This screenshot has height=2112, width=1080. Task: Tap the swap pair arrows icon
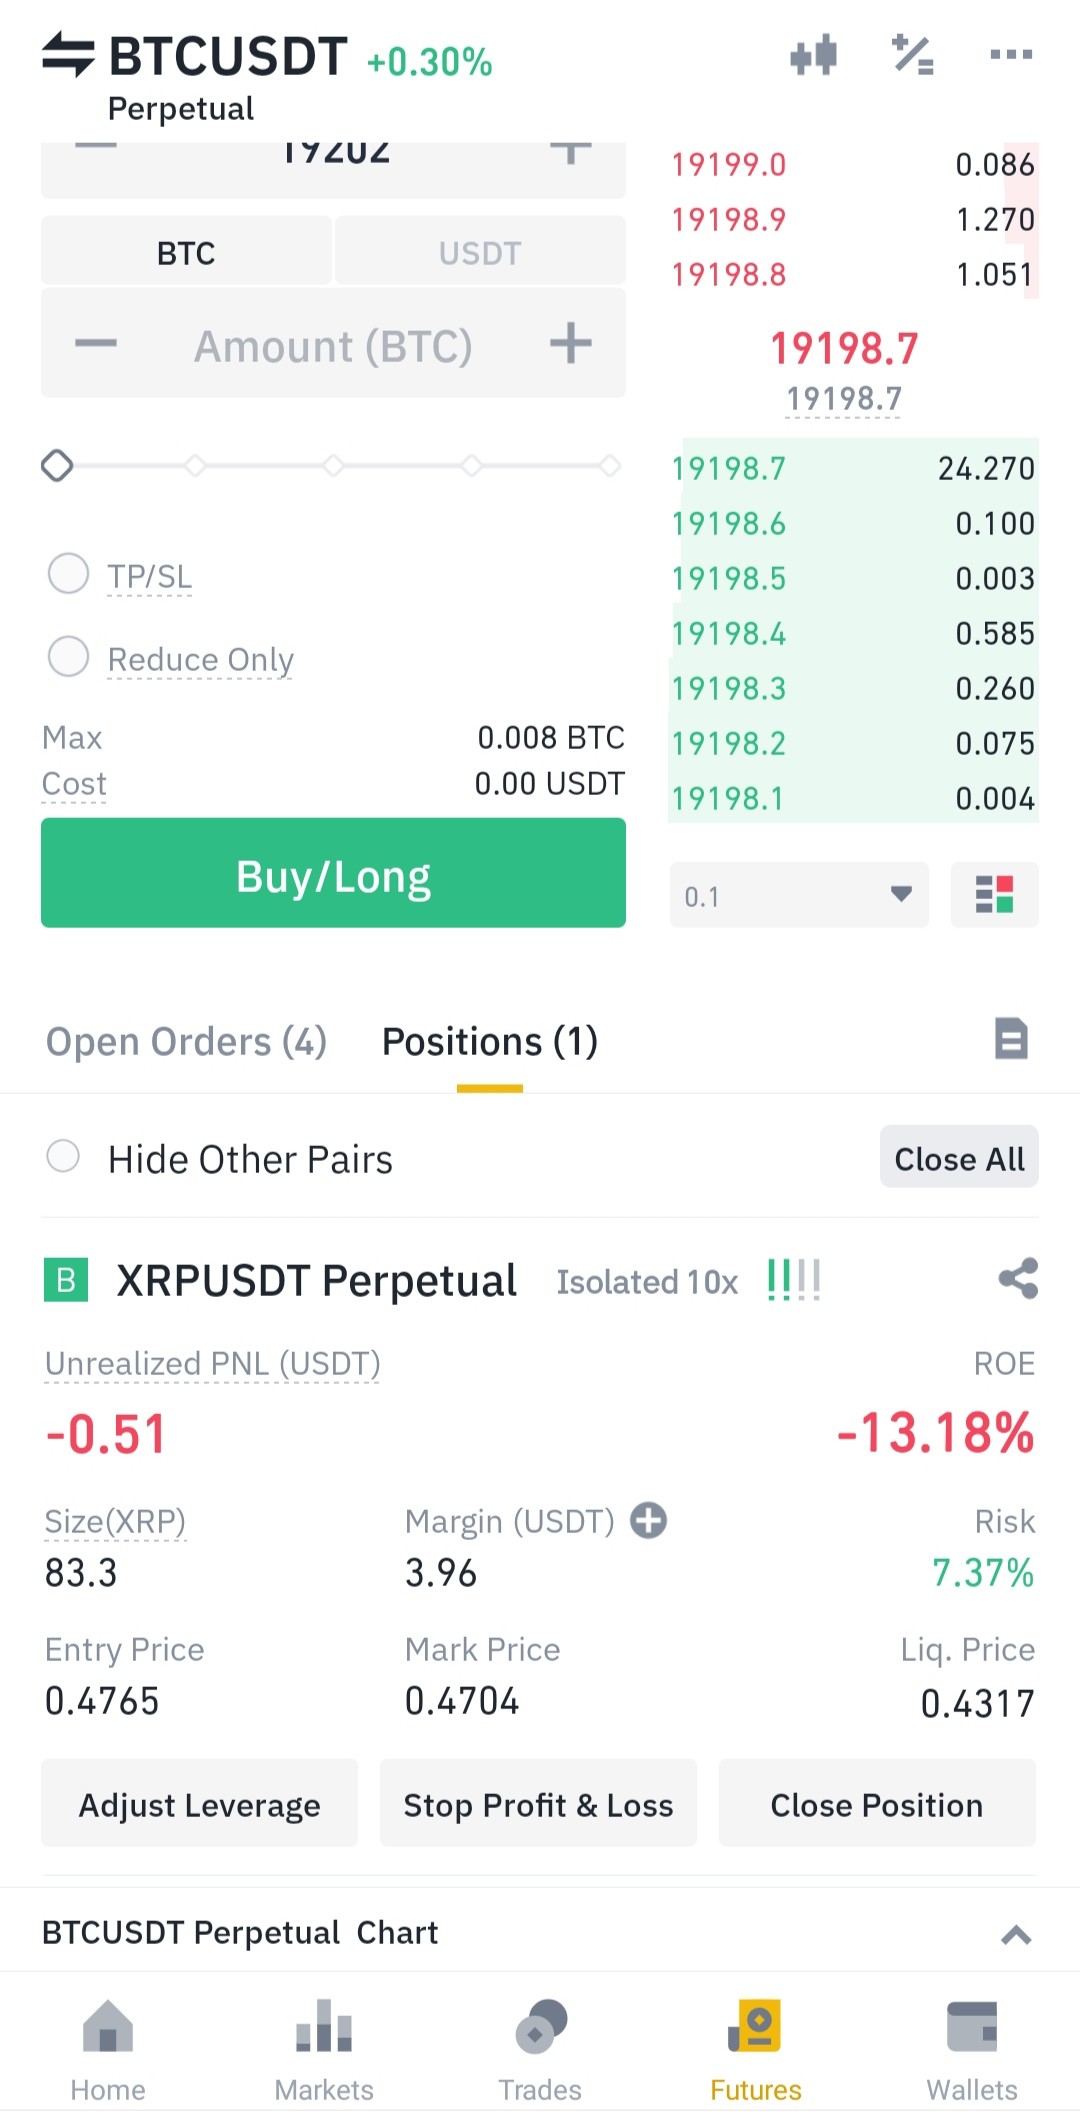click(x=68, y=55)
